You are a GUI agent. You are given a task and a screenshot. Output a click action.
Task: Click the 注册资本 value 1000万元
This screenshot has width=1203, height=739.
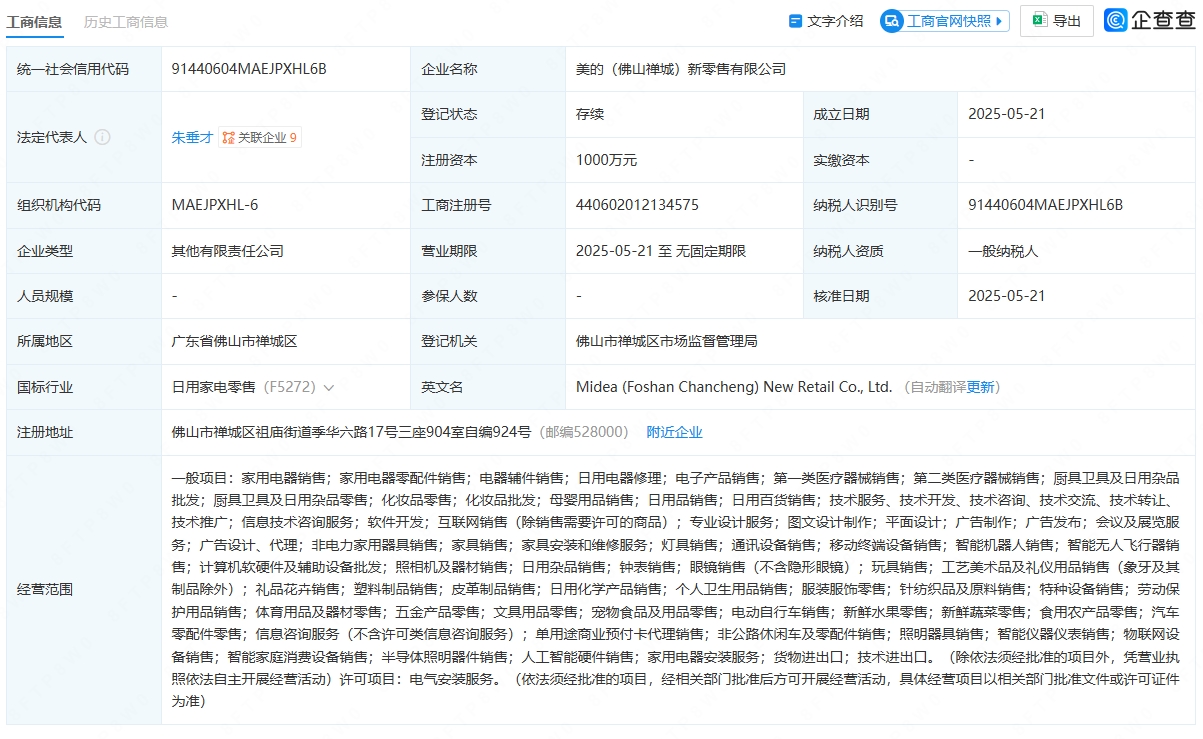point(606,160)
